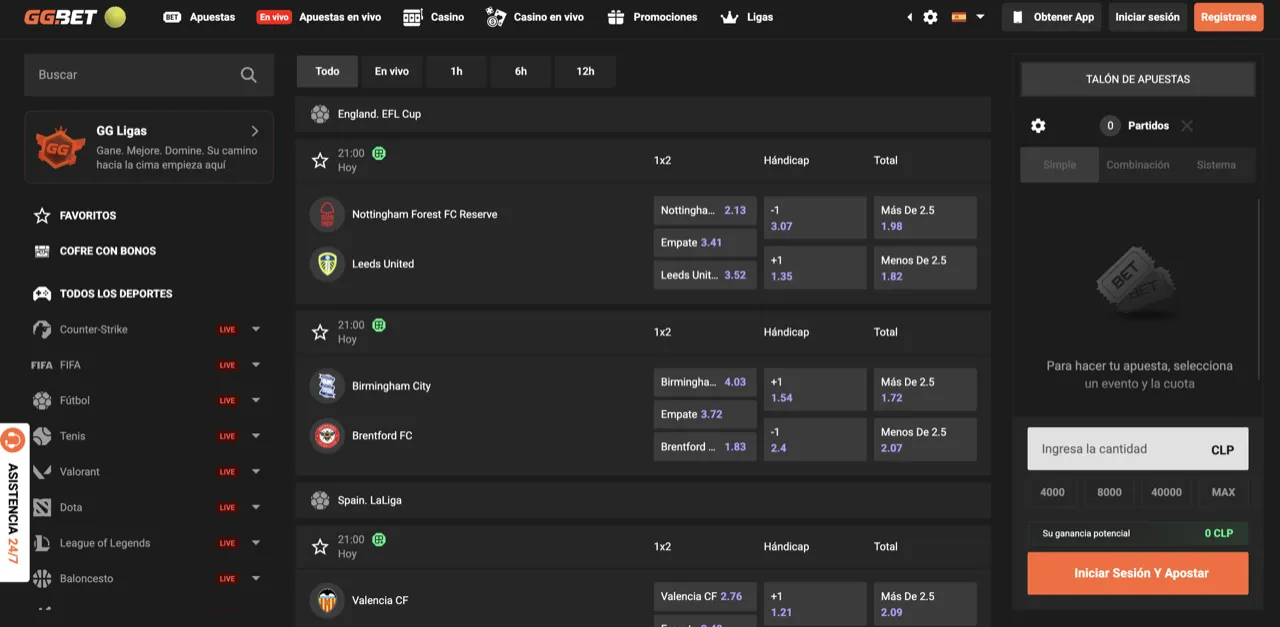Open Casino en vivo menu item
The image size is (1280, 627).
(x=535, y=17)
